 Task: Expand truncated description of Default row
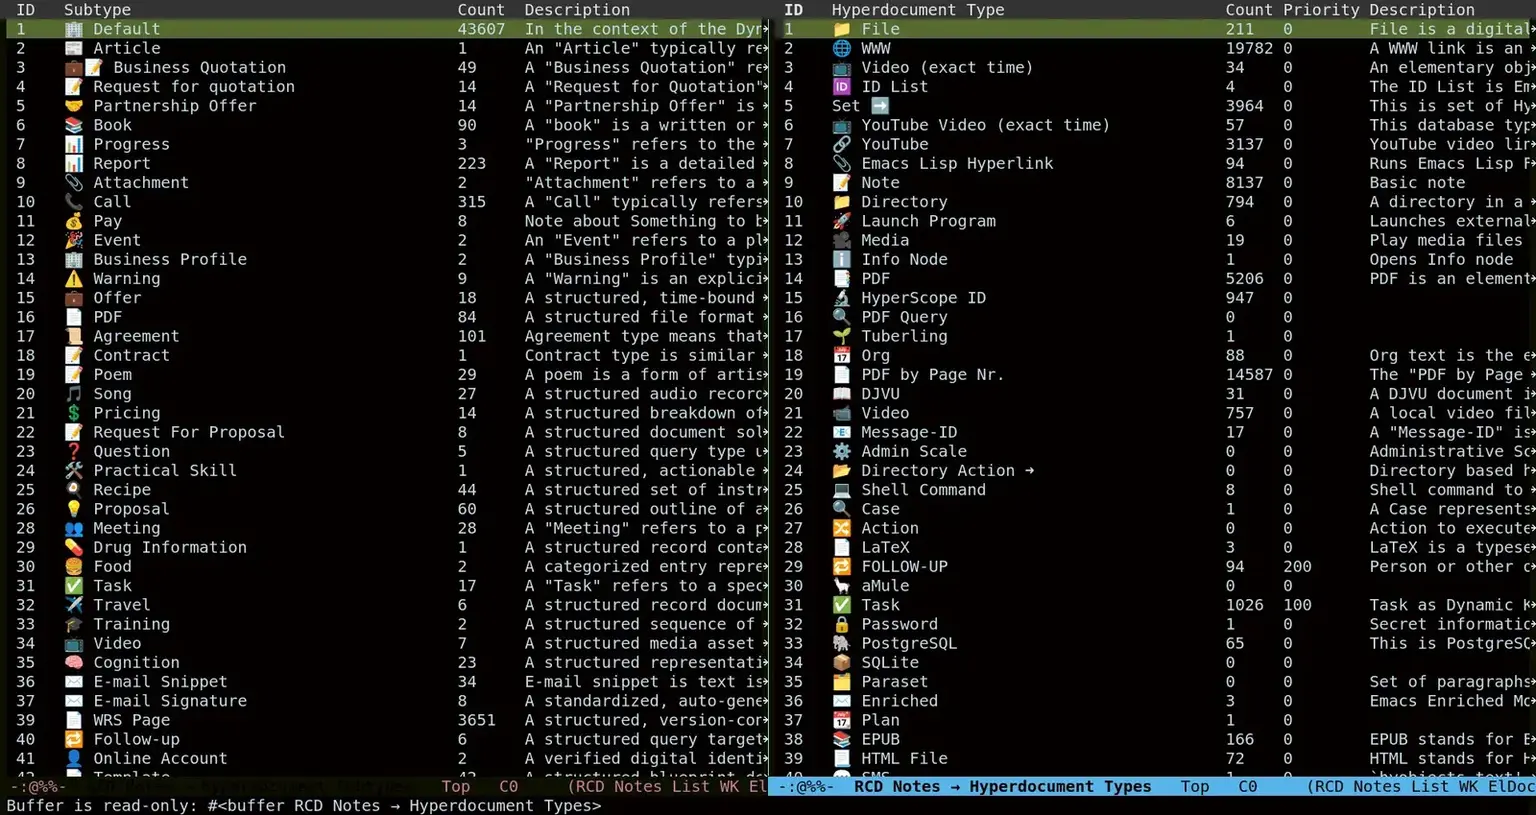(765, 29)
